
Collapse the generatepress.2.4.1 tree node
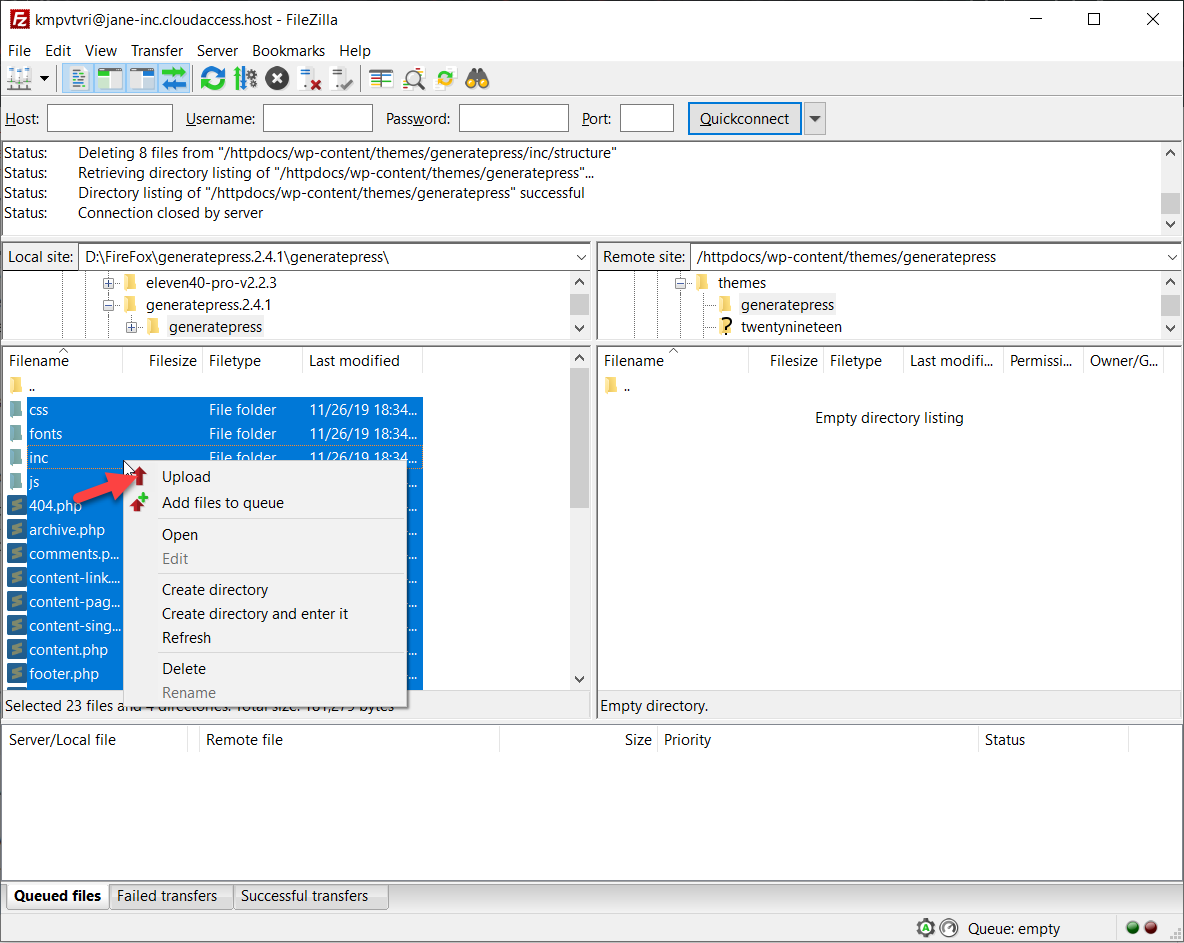[108, 305]
